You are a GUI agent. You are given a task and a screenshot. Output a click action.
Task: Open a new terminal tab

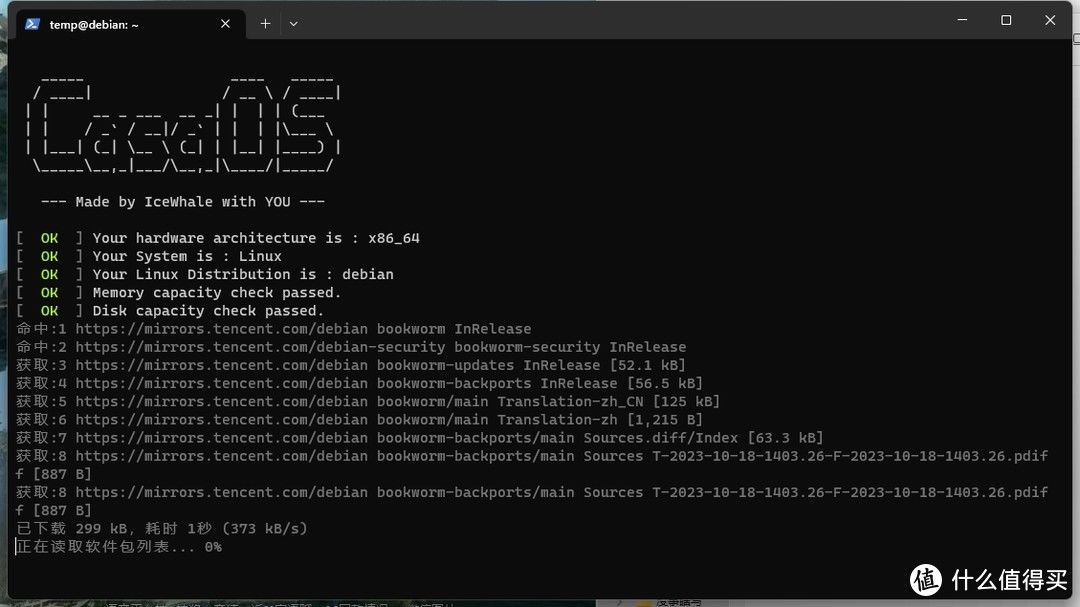(265, 24)
